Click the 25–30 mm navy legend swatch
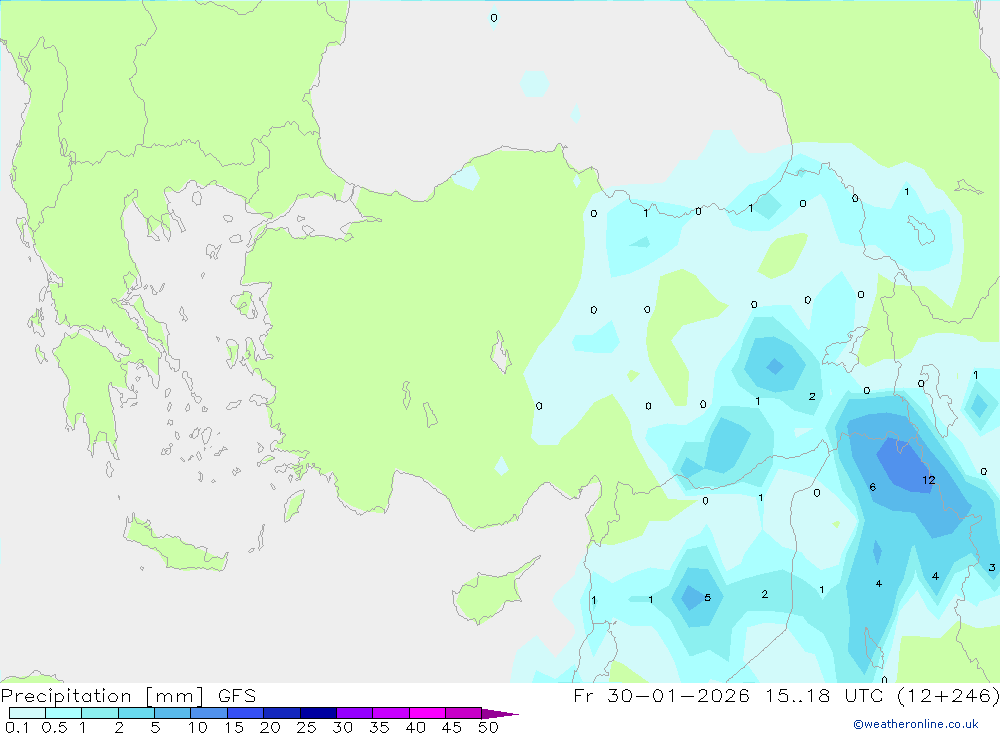 coord(318,713)
